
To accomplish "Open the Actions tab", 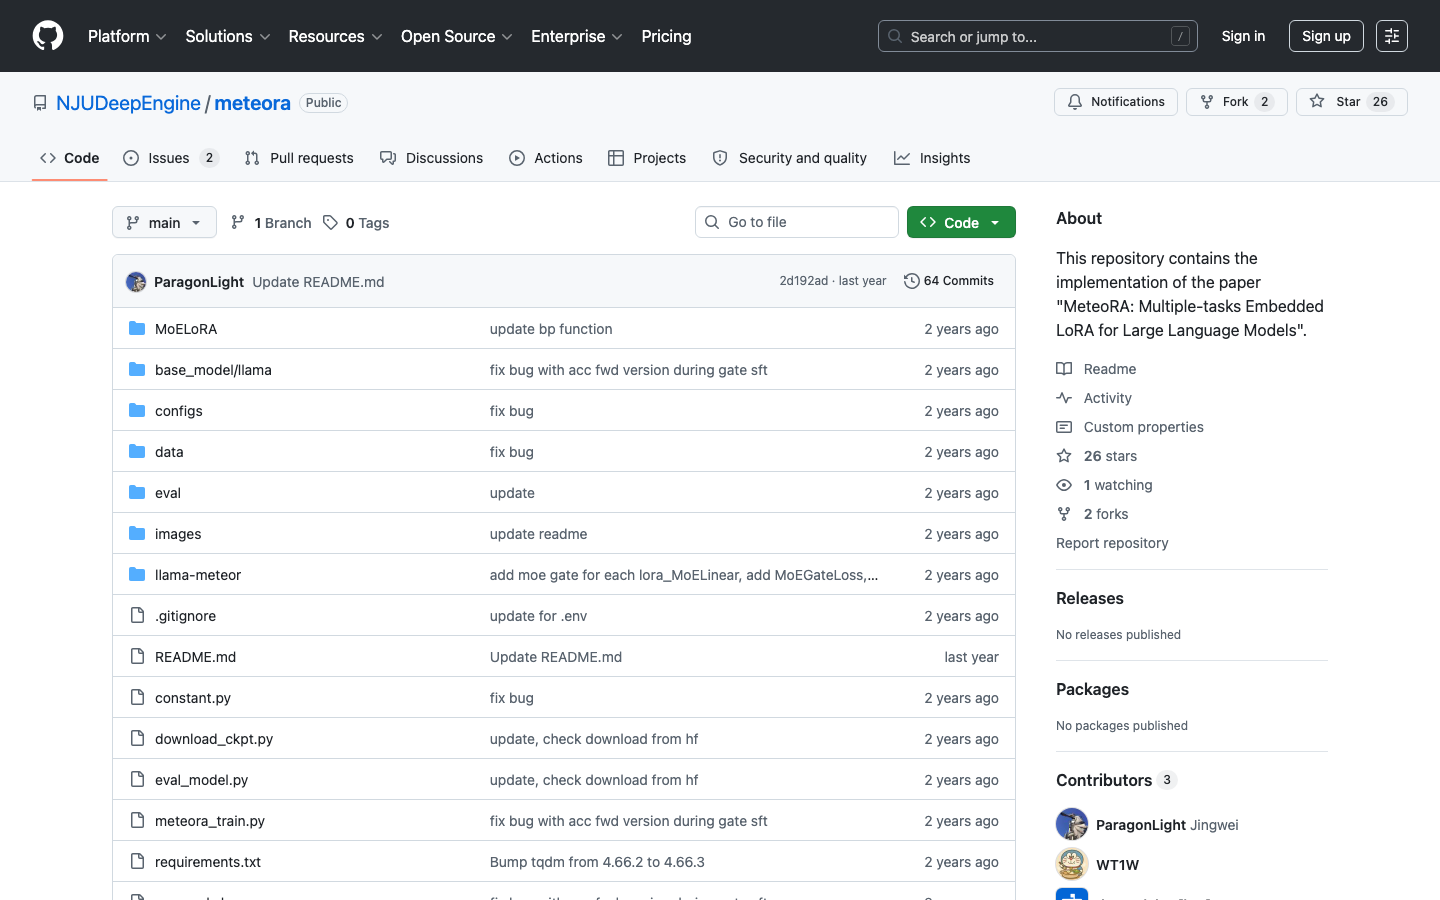I will pyautogui.click(x=546, y=158).
